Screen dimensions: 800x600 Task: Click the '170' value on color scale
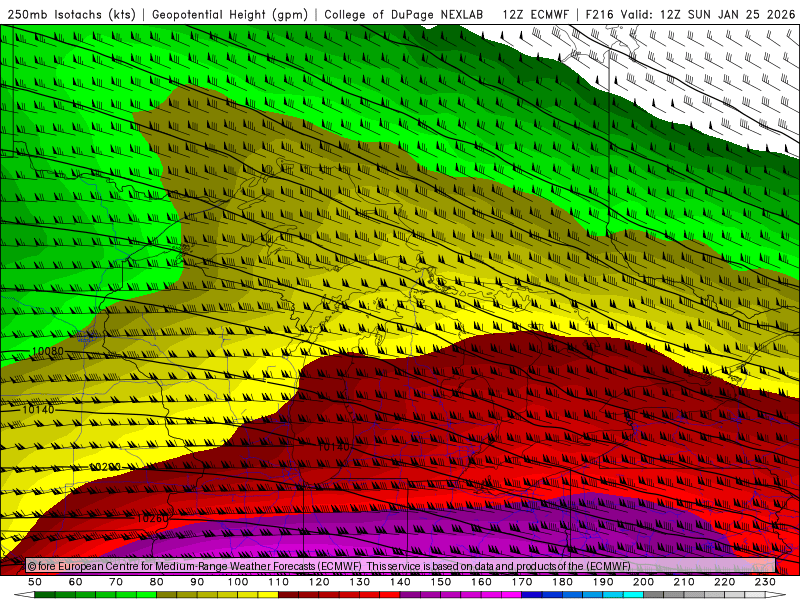pyautogui.click(x=521, y=582)
